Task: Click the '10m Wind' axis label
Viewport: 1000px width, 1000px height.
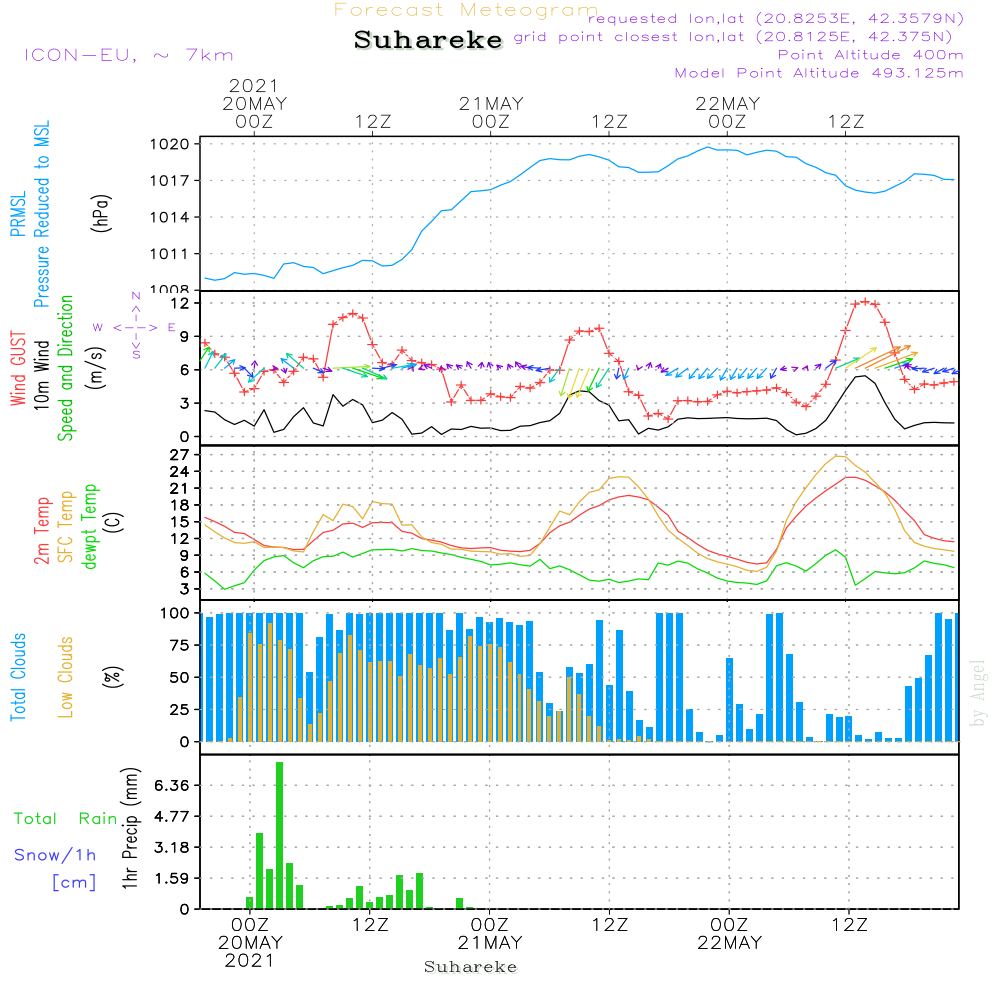Action: (41, 374)
